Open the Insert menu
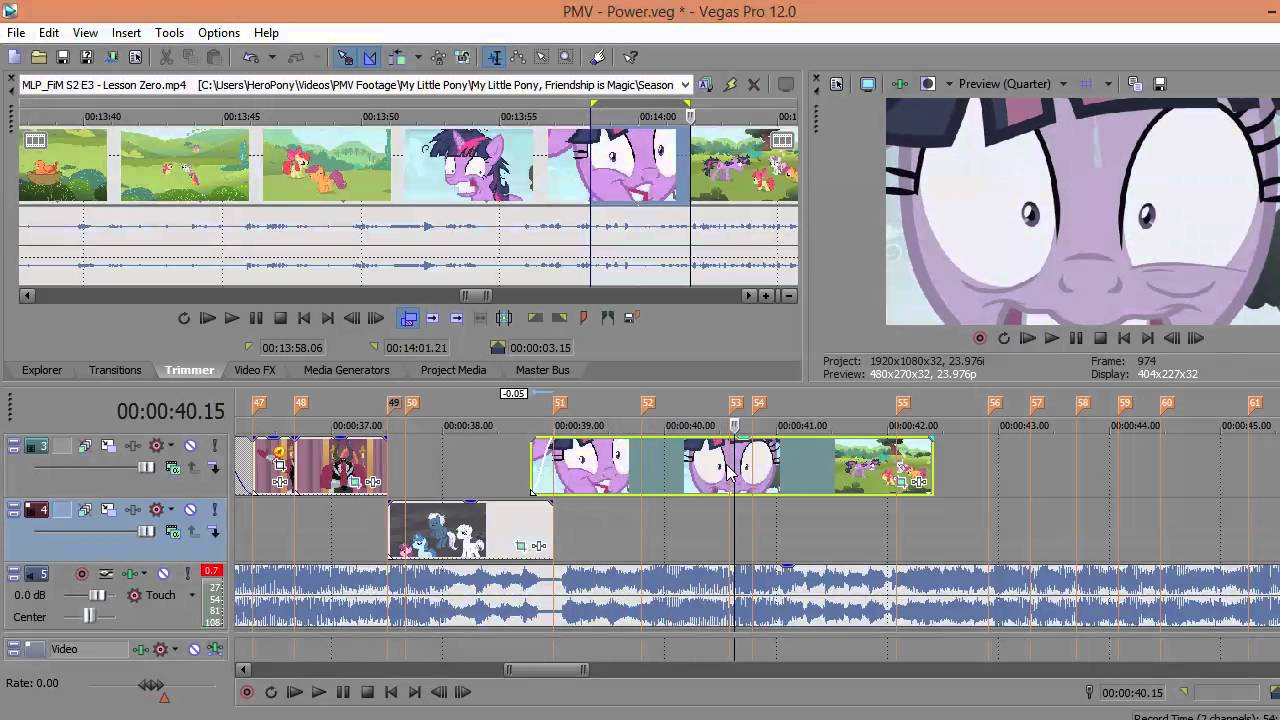 click(126, 33)
